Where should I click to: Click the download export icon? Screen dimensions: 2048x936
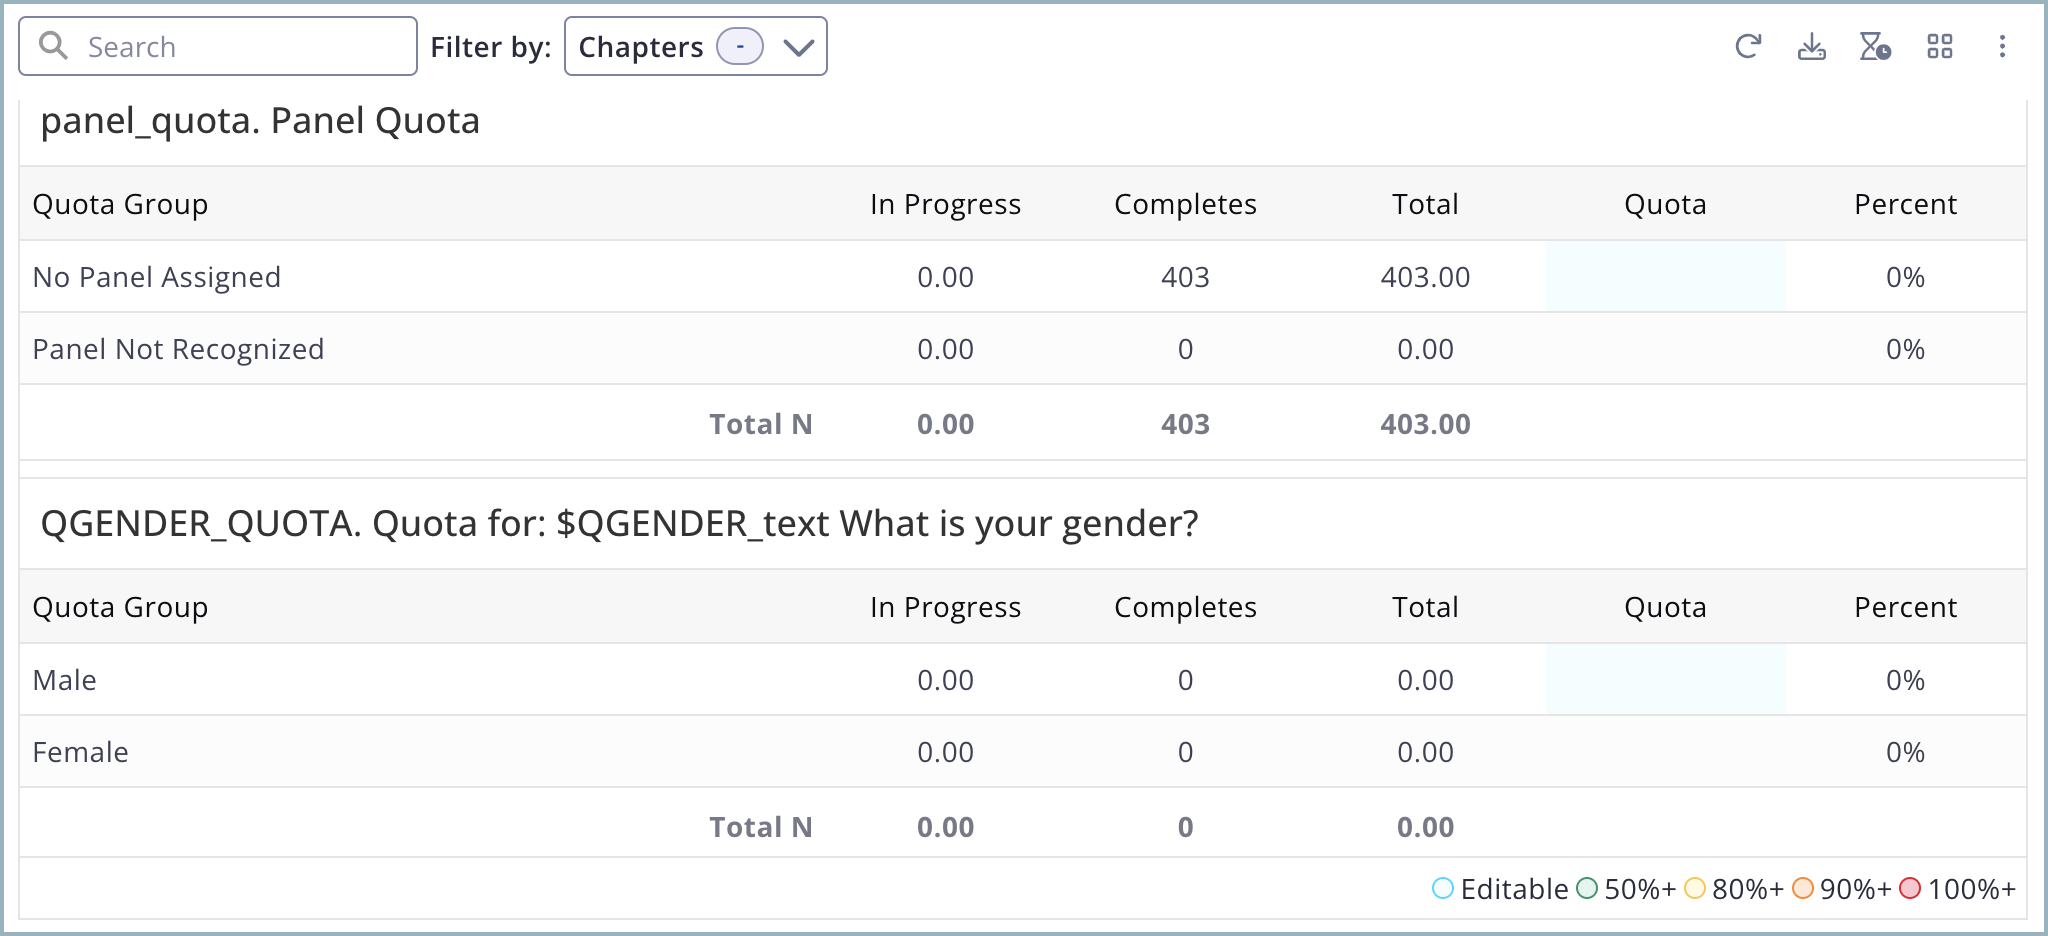tap(1812, 47)
